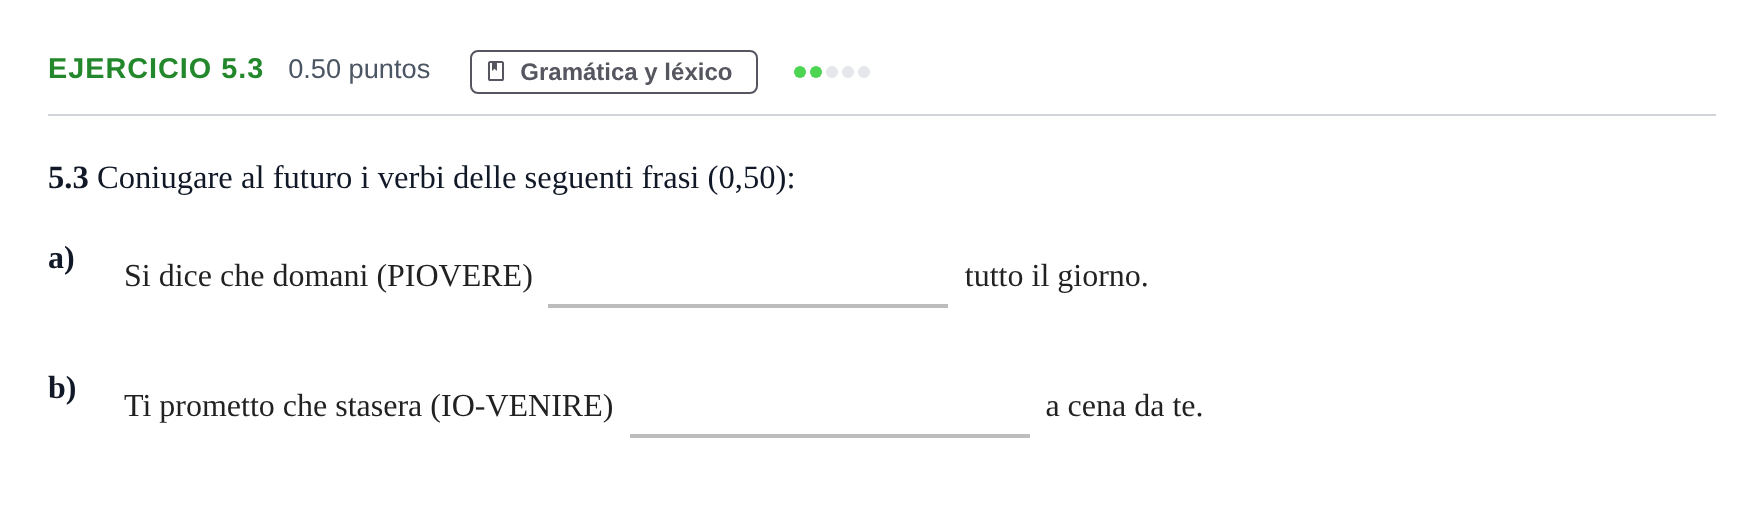Click the bold 5.3 number
This screenshot has height=516, width=1764.
[x=68, y=178]
